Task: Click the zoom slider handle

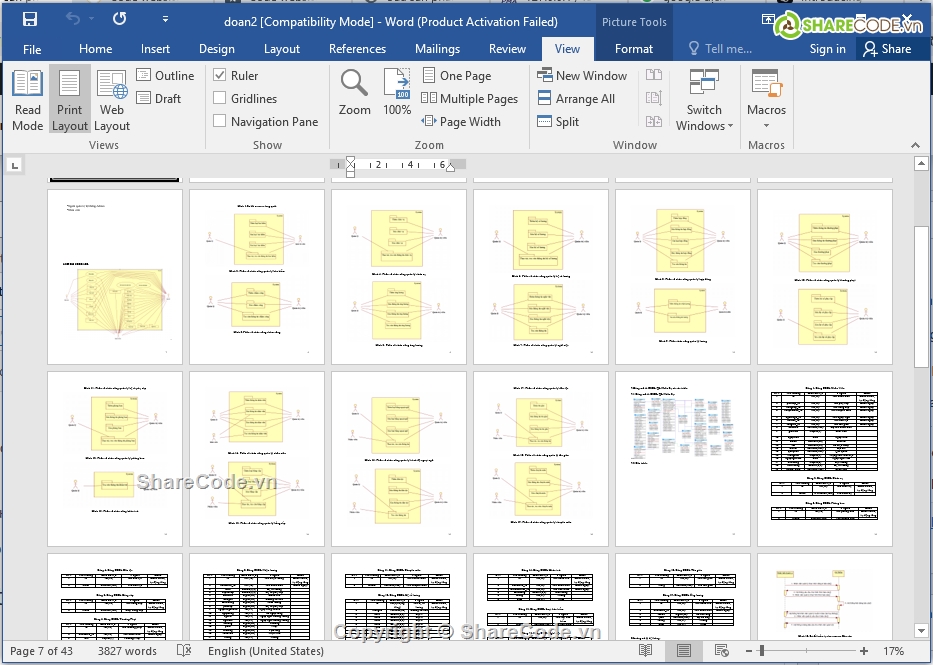Action: pyautogui.click(x=762, y=651)
